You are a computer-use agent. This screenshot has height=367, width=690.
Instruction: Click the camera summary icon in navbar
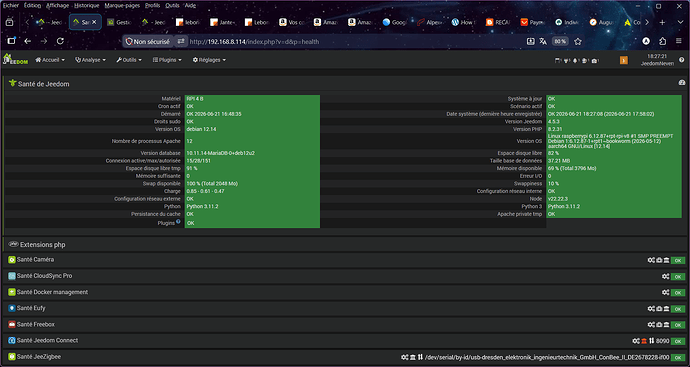pos(595,61)
